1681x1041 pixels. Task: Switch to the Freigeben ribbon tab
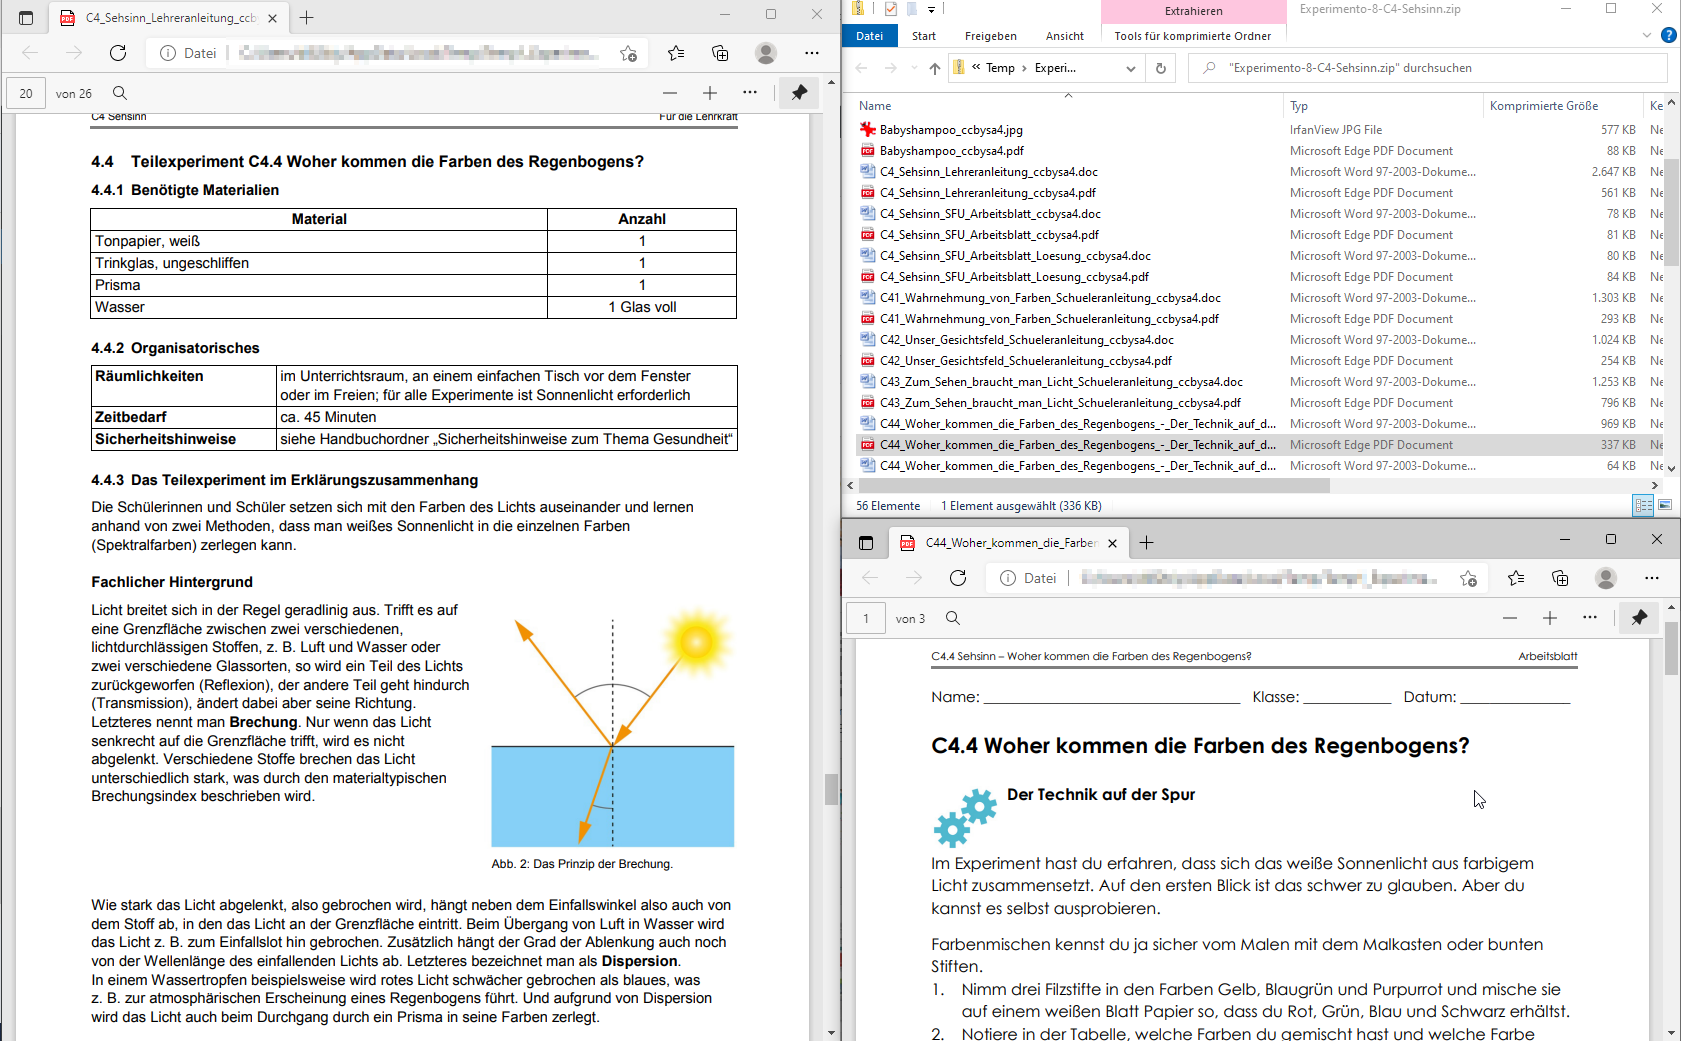tap(990, 36)
